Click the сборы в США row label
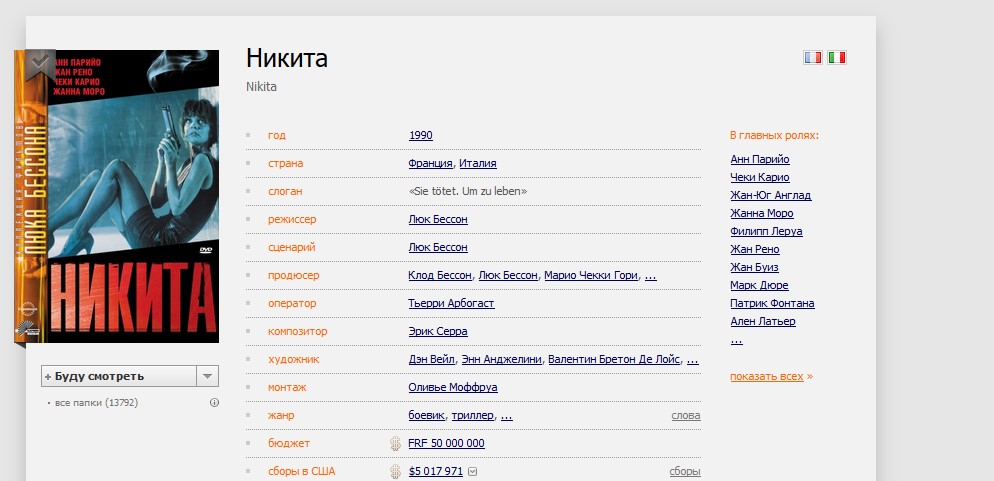The width and height of the screenshot is (994, 481). (x=302, y=471)
